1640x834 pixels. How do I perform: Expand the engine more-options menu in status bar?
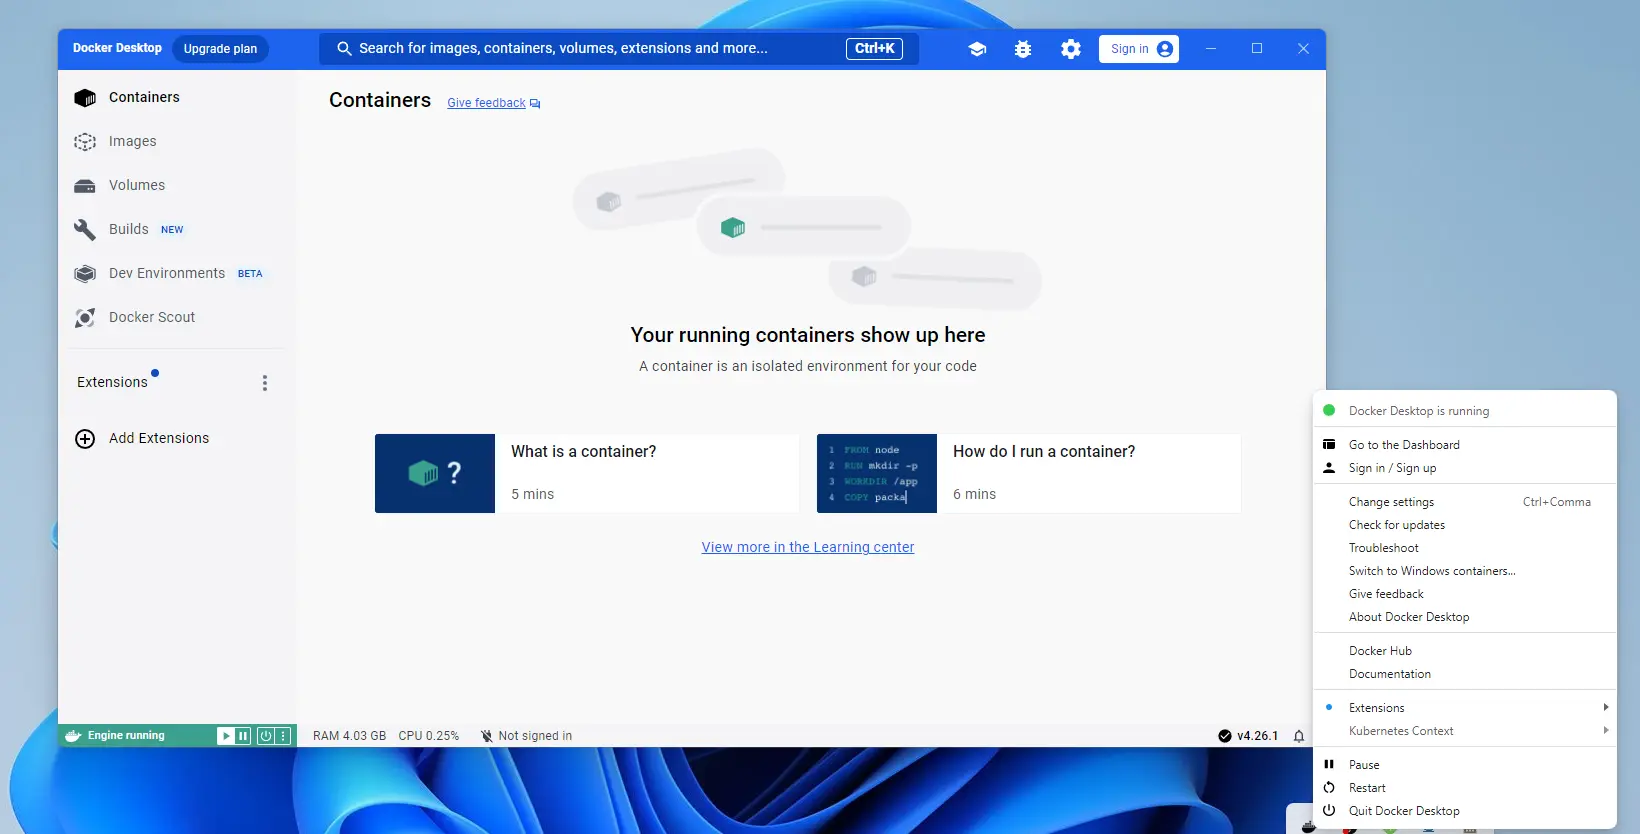click(x=284, y=736)
